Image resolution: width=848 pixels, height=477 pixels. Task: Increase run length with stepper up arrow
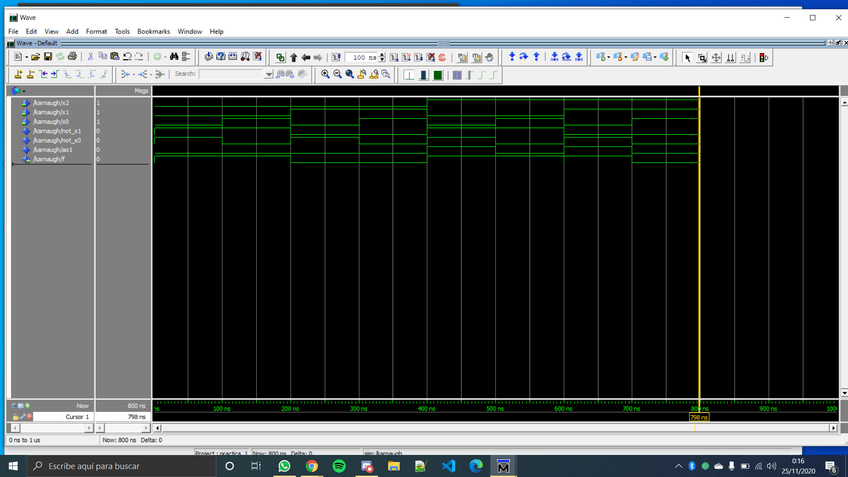[382, 55]
